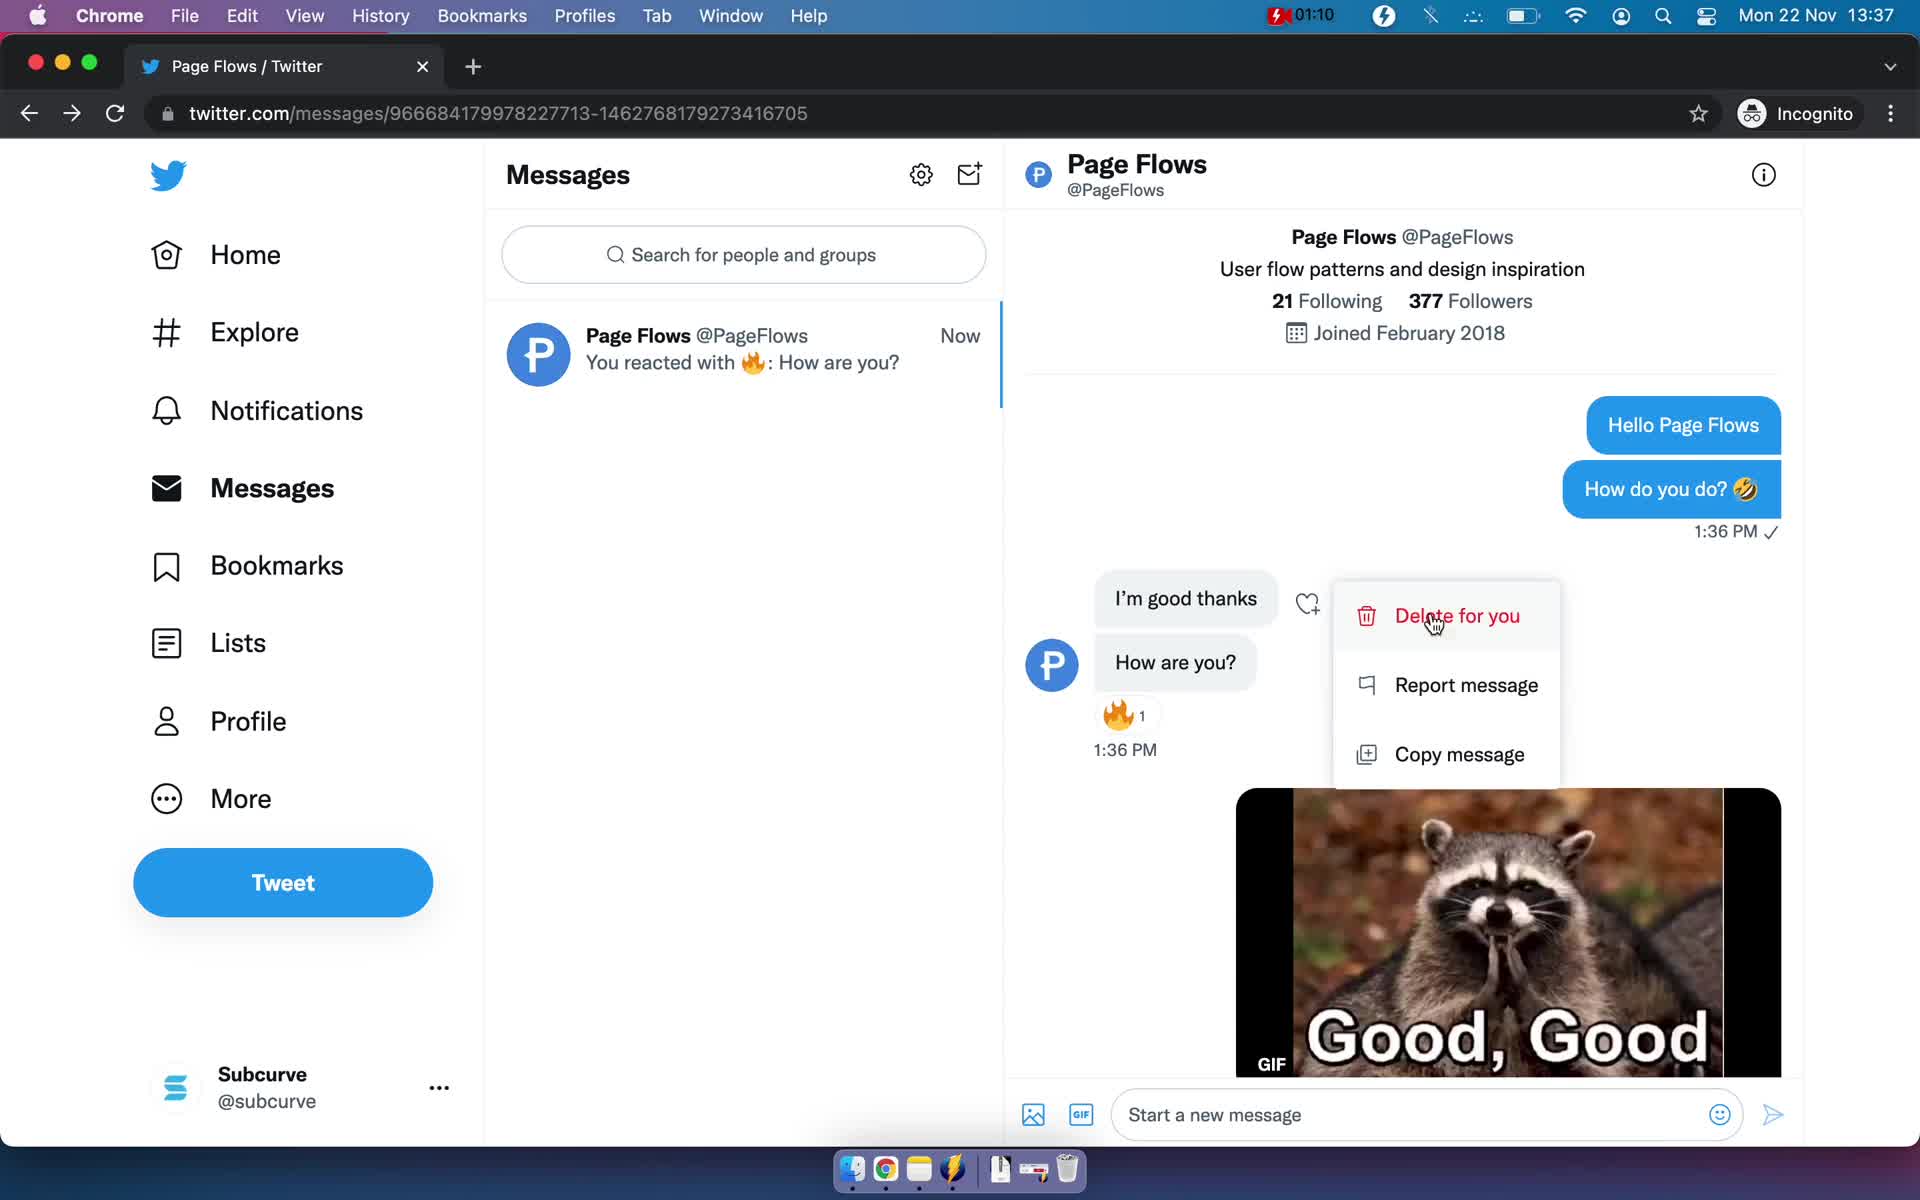Open the History menu in the menu bar
1920x1200 pixels.
(x=380, y=16)
